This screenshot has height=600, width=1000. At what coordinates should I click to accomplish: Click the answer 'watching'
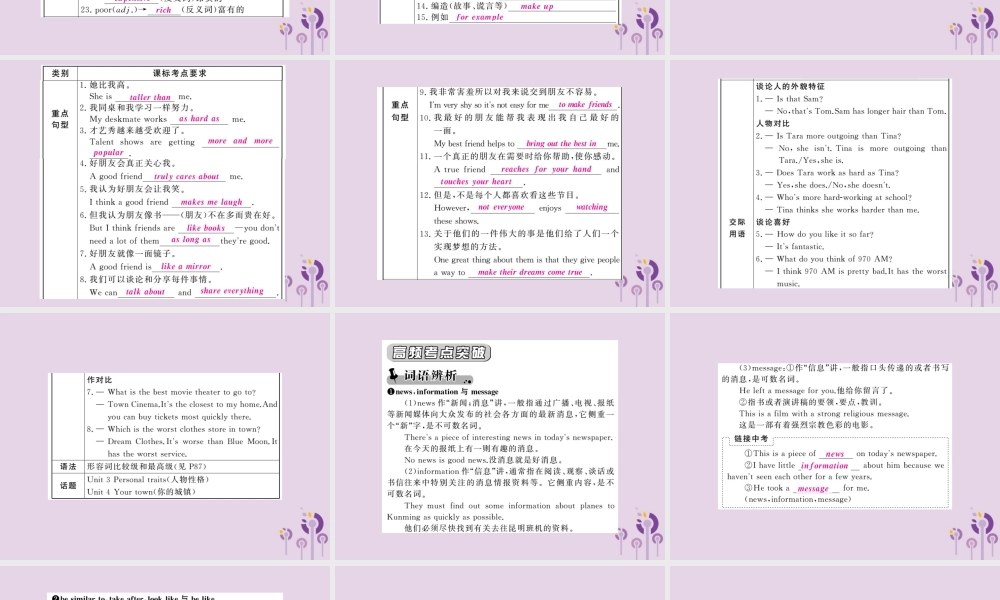tap(591, 207)
